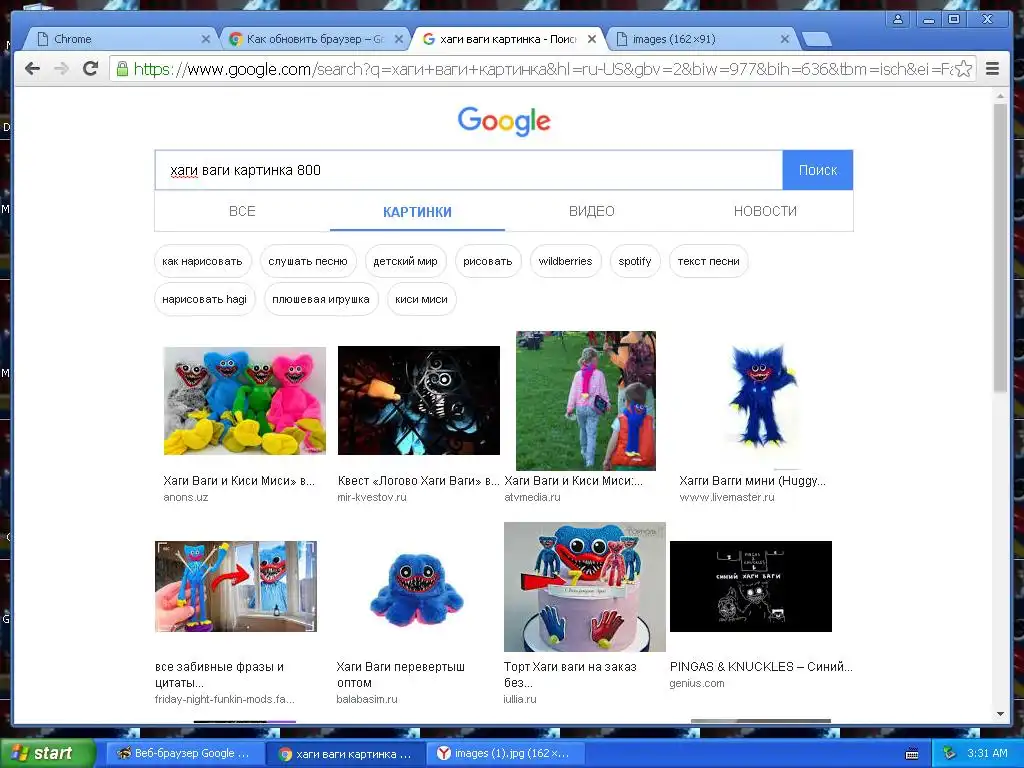
Task: Open 'Хаги Ваги перевертыш оптом' result link
Action: pos(400,675)
